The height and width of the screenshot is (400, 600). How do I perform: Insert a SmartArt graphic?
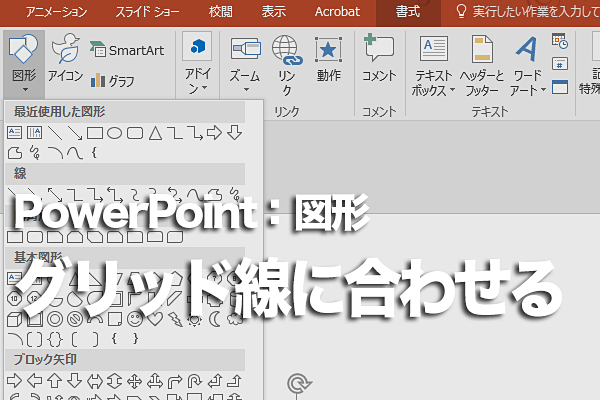click(x=127, y=50)
